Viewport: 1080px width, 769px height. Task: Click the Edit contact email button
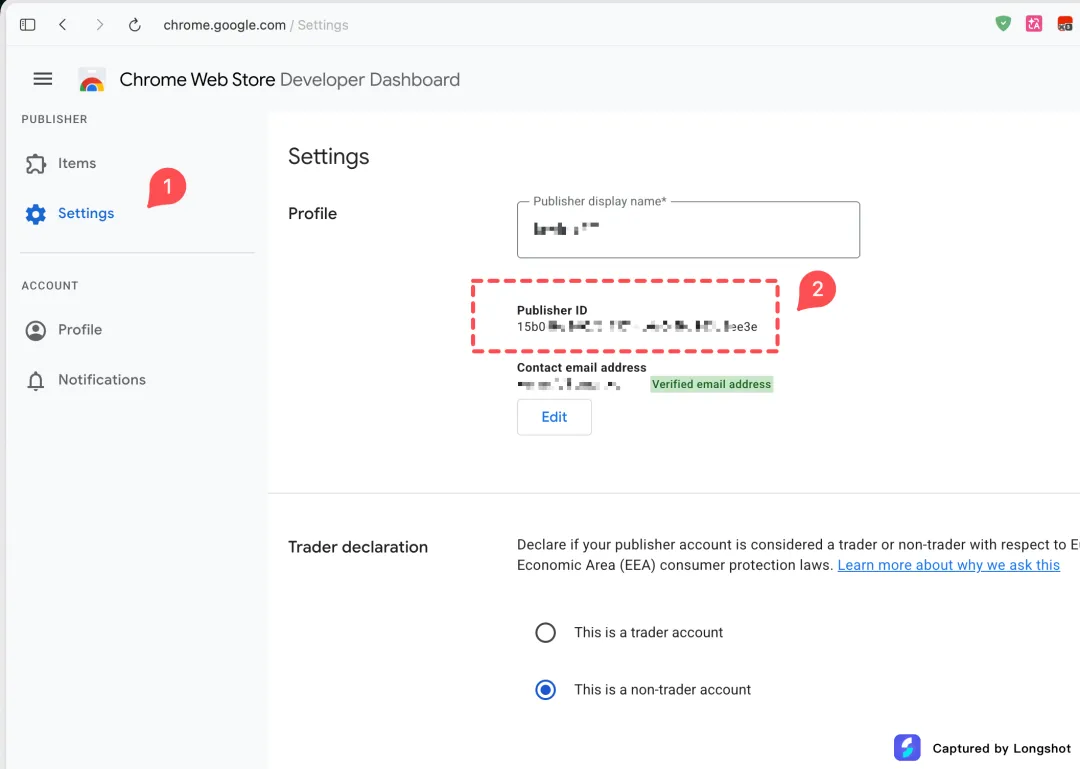[554, 417]
